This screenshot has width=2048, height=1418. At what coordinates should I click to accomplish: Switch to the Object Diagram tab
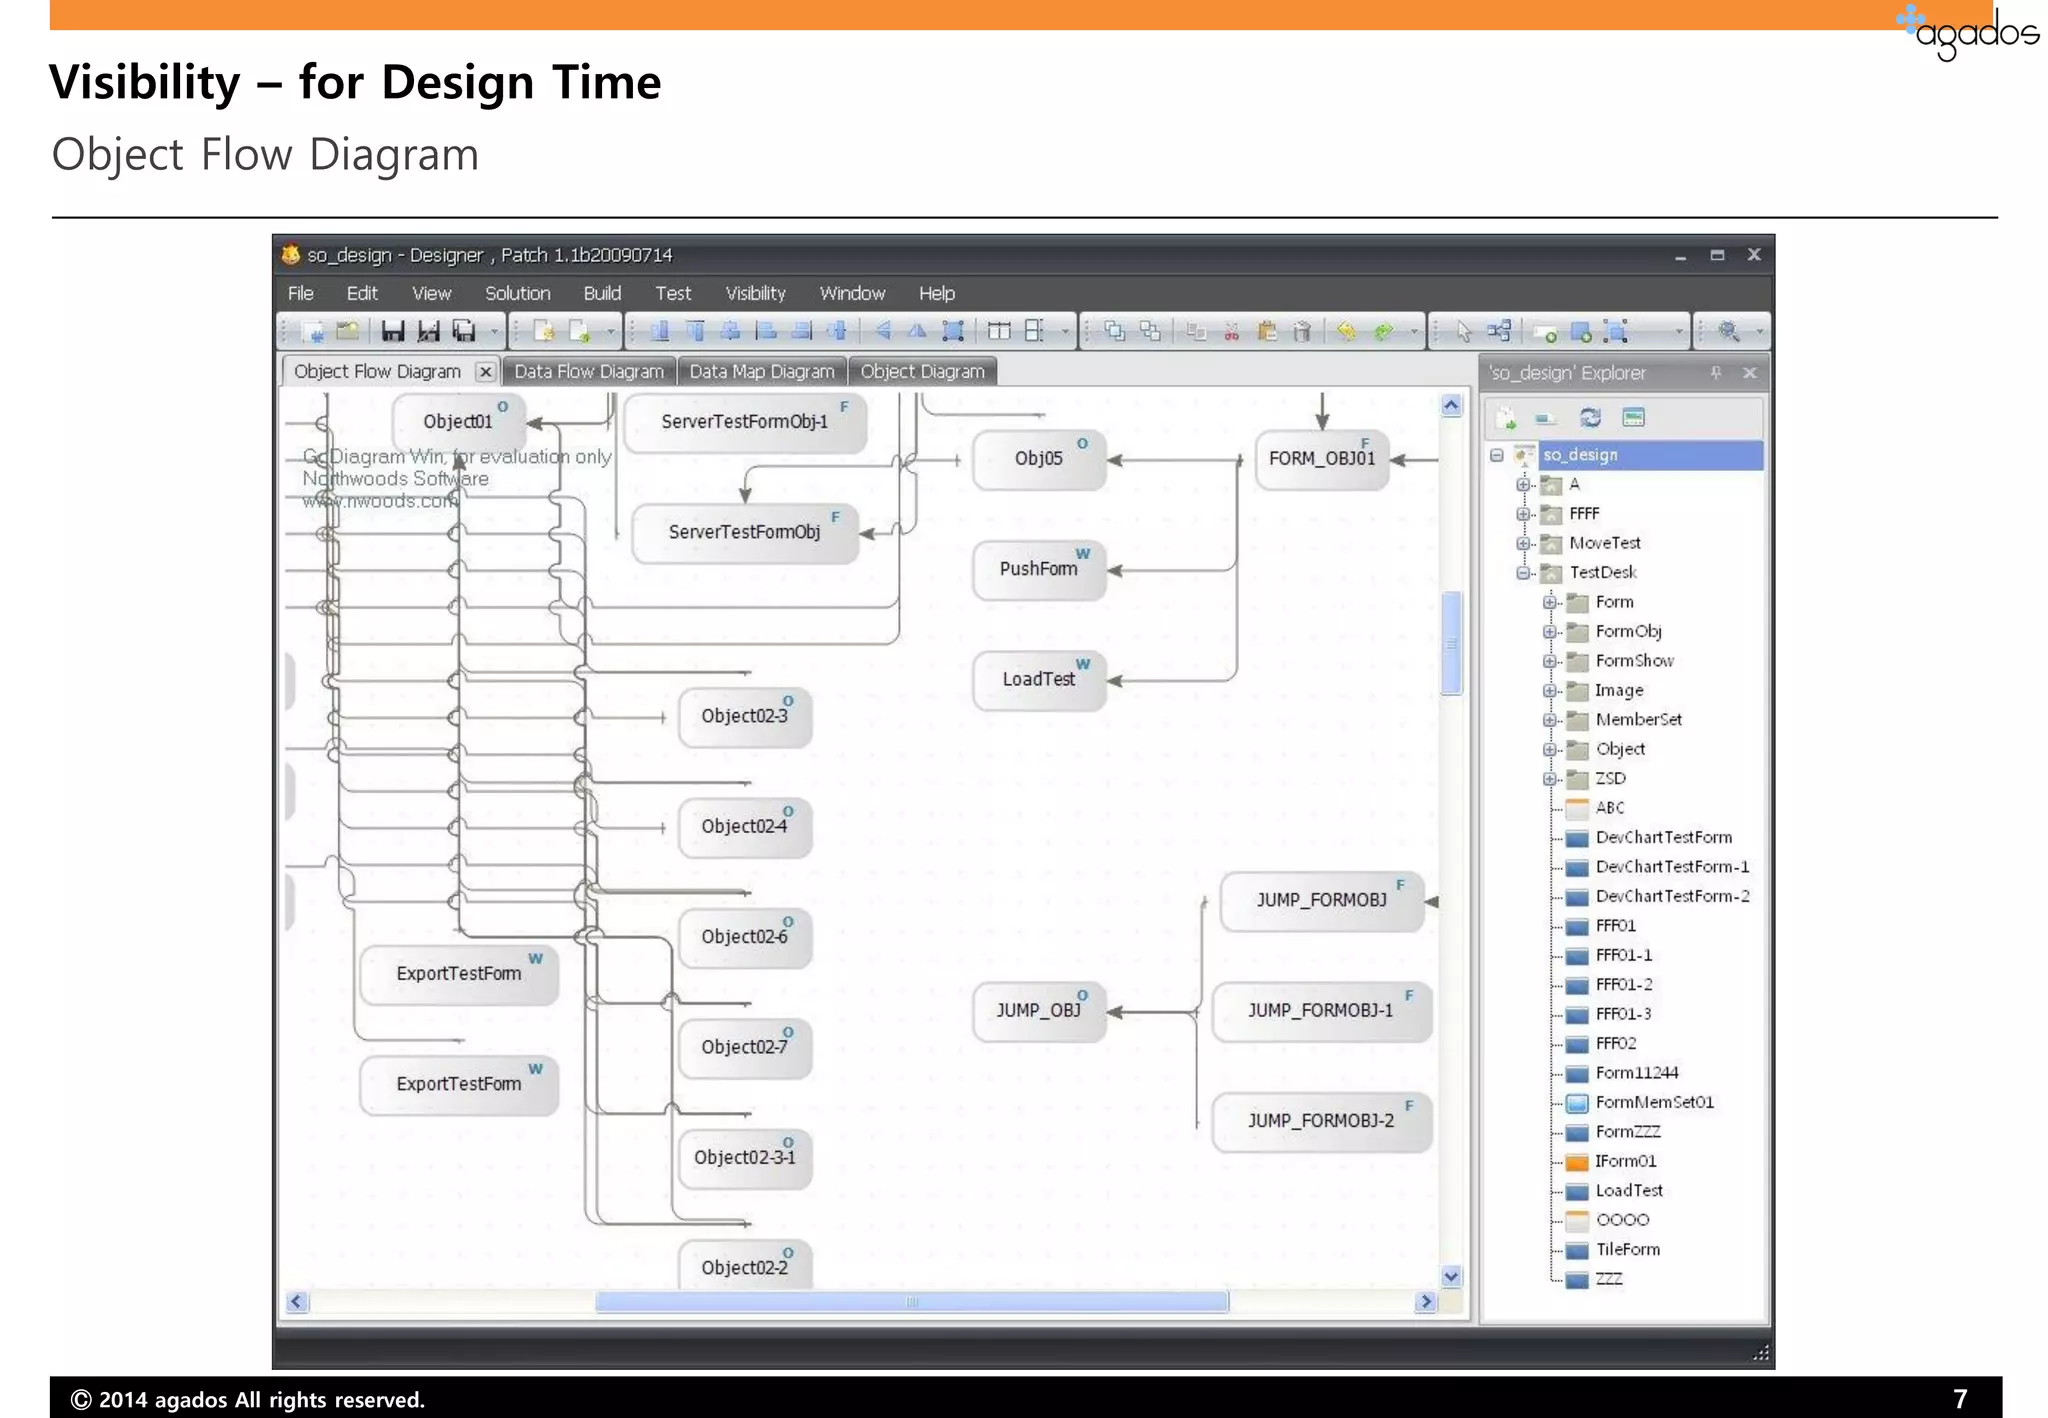(922, 371)
